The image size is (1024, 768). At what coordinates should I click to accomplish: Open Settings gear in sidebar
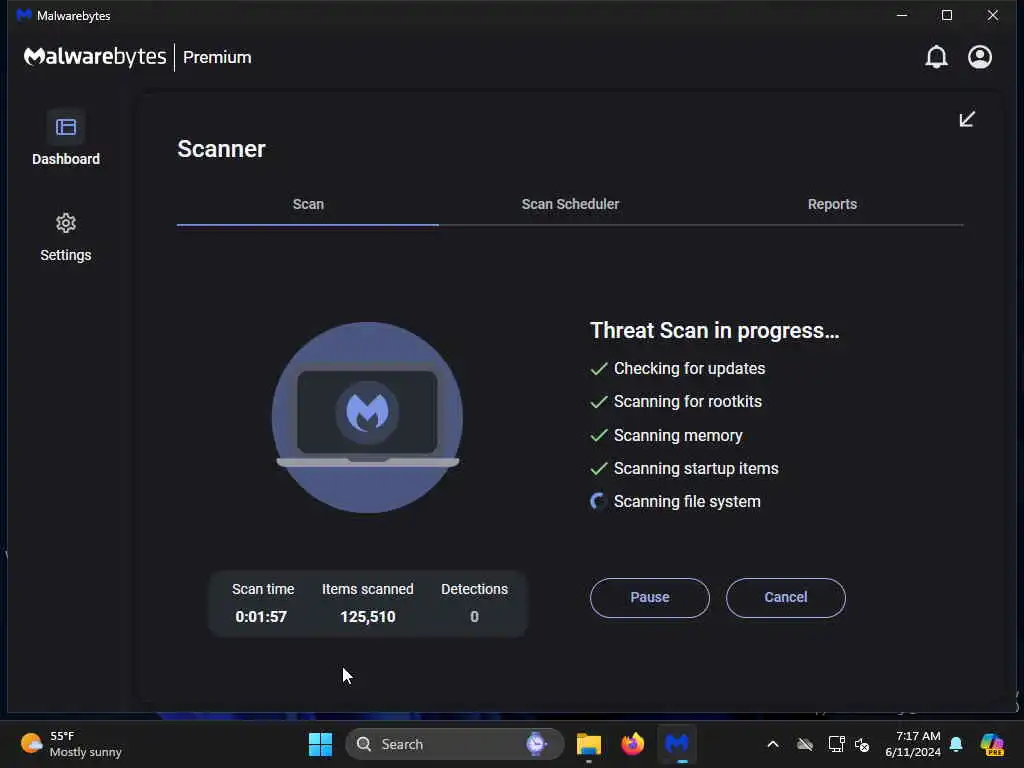pyautogui.click(x=66, y=238)
